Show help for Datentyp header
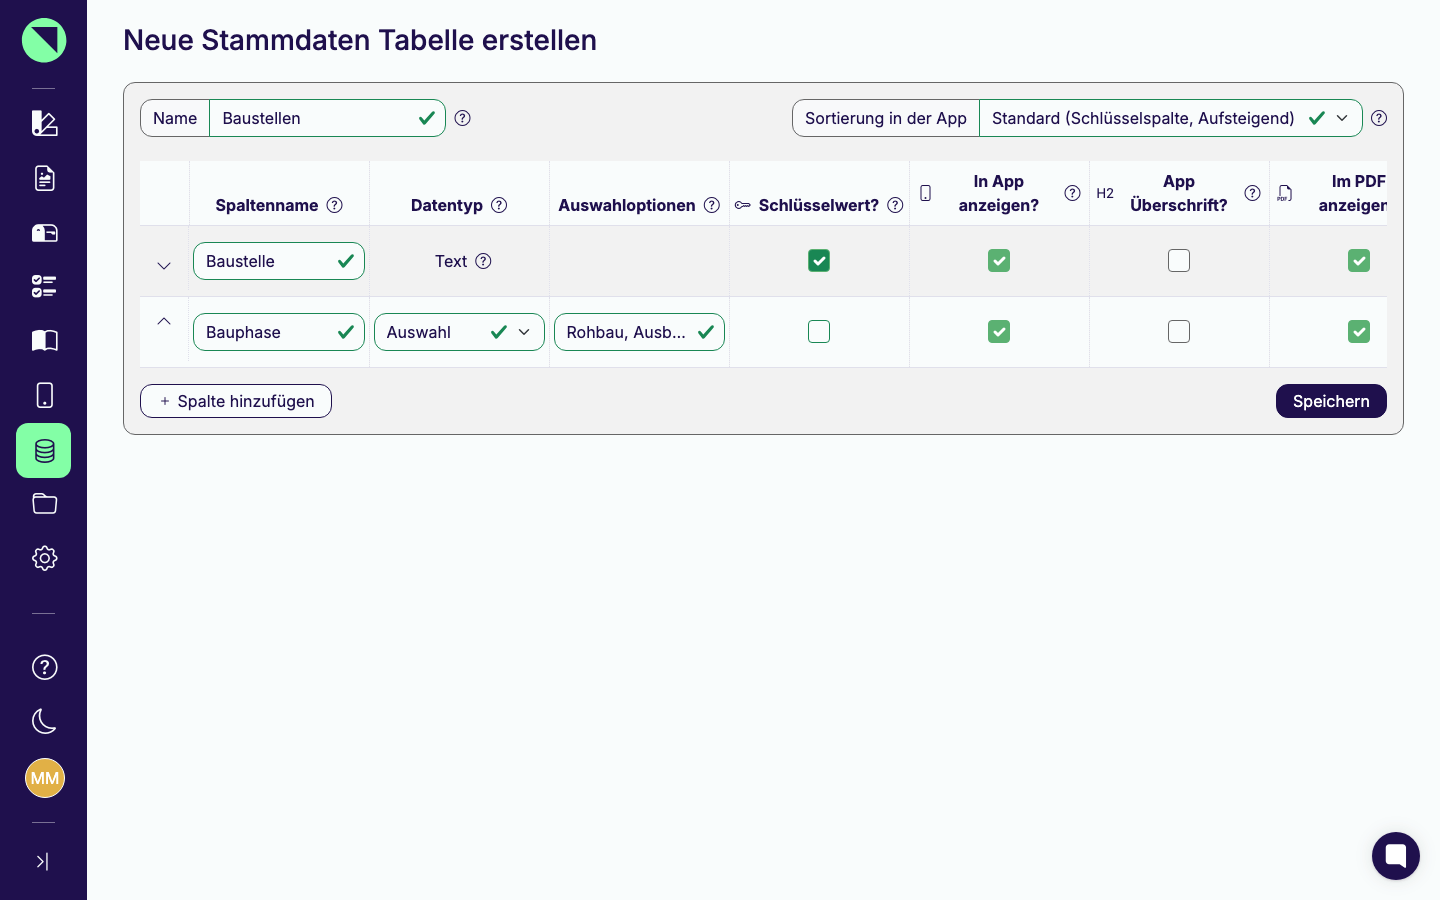This screenshot has height=900, width=1440. [x=499, y=205]
